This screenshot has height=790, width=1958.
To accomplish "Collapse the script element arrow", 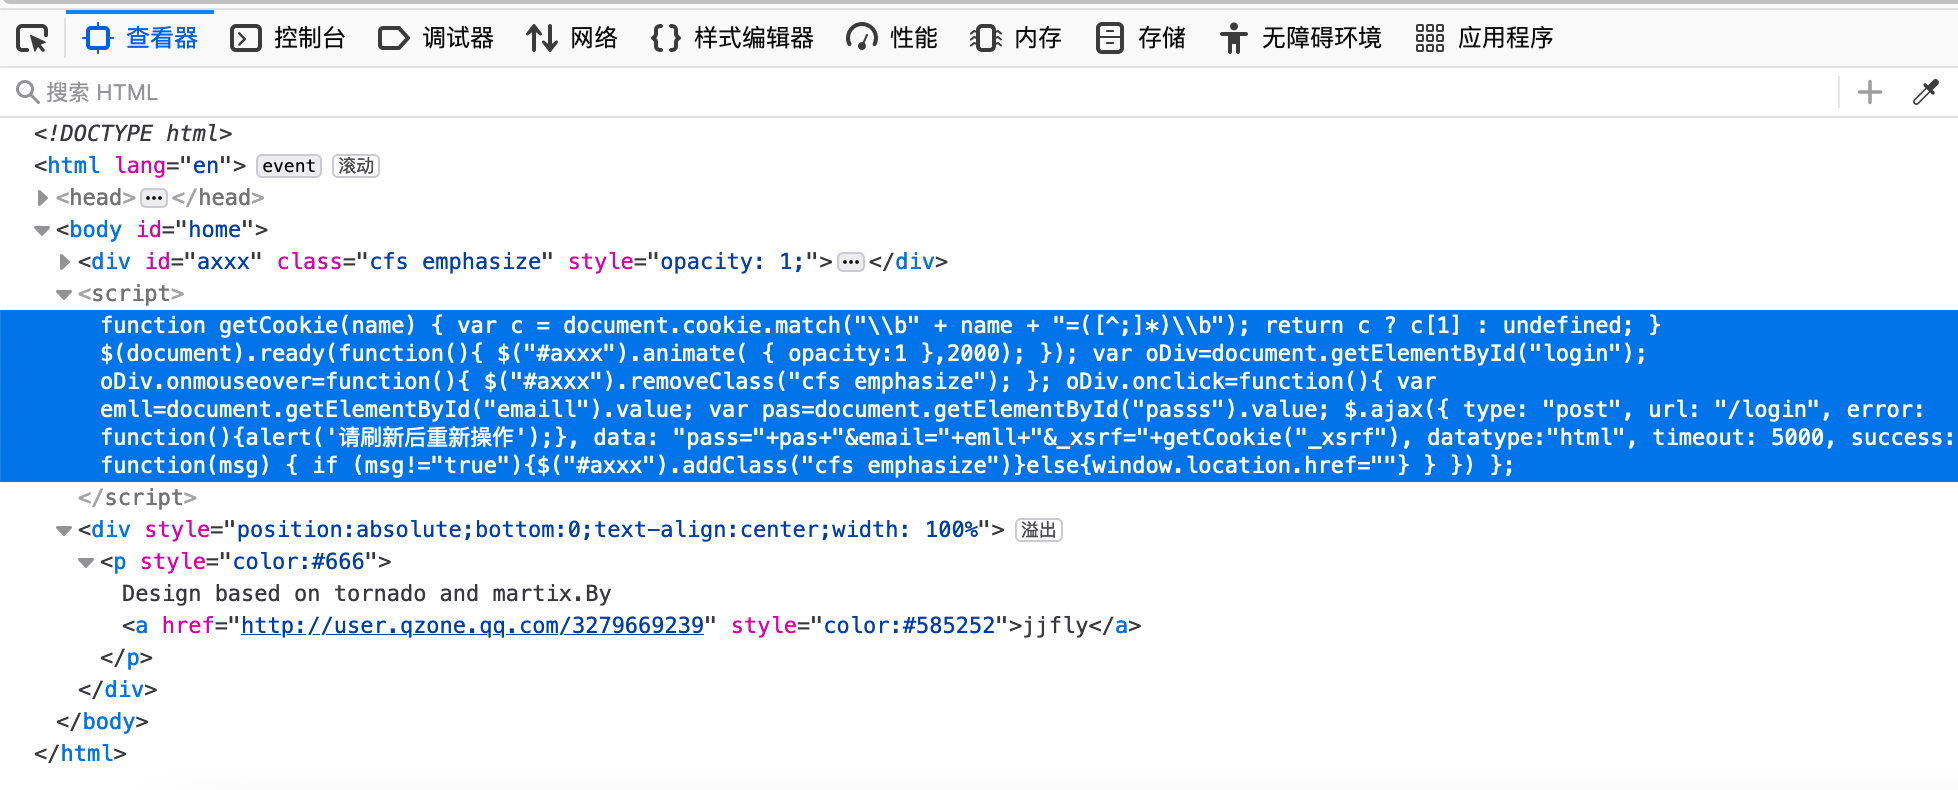I will [x=64, y=294].
